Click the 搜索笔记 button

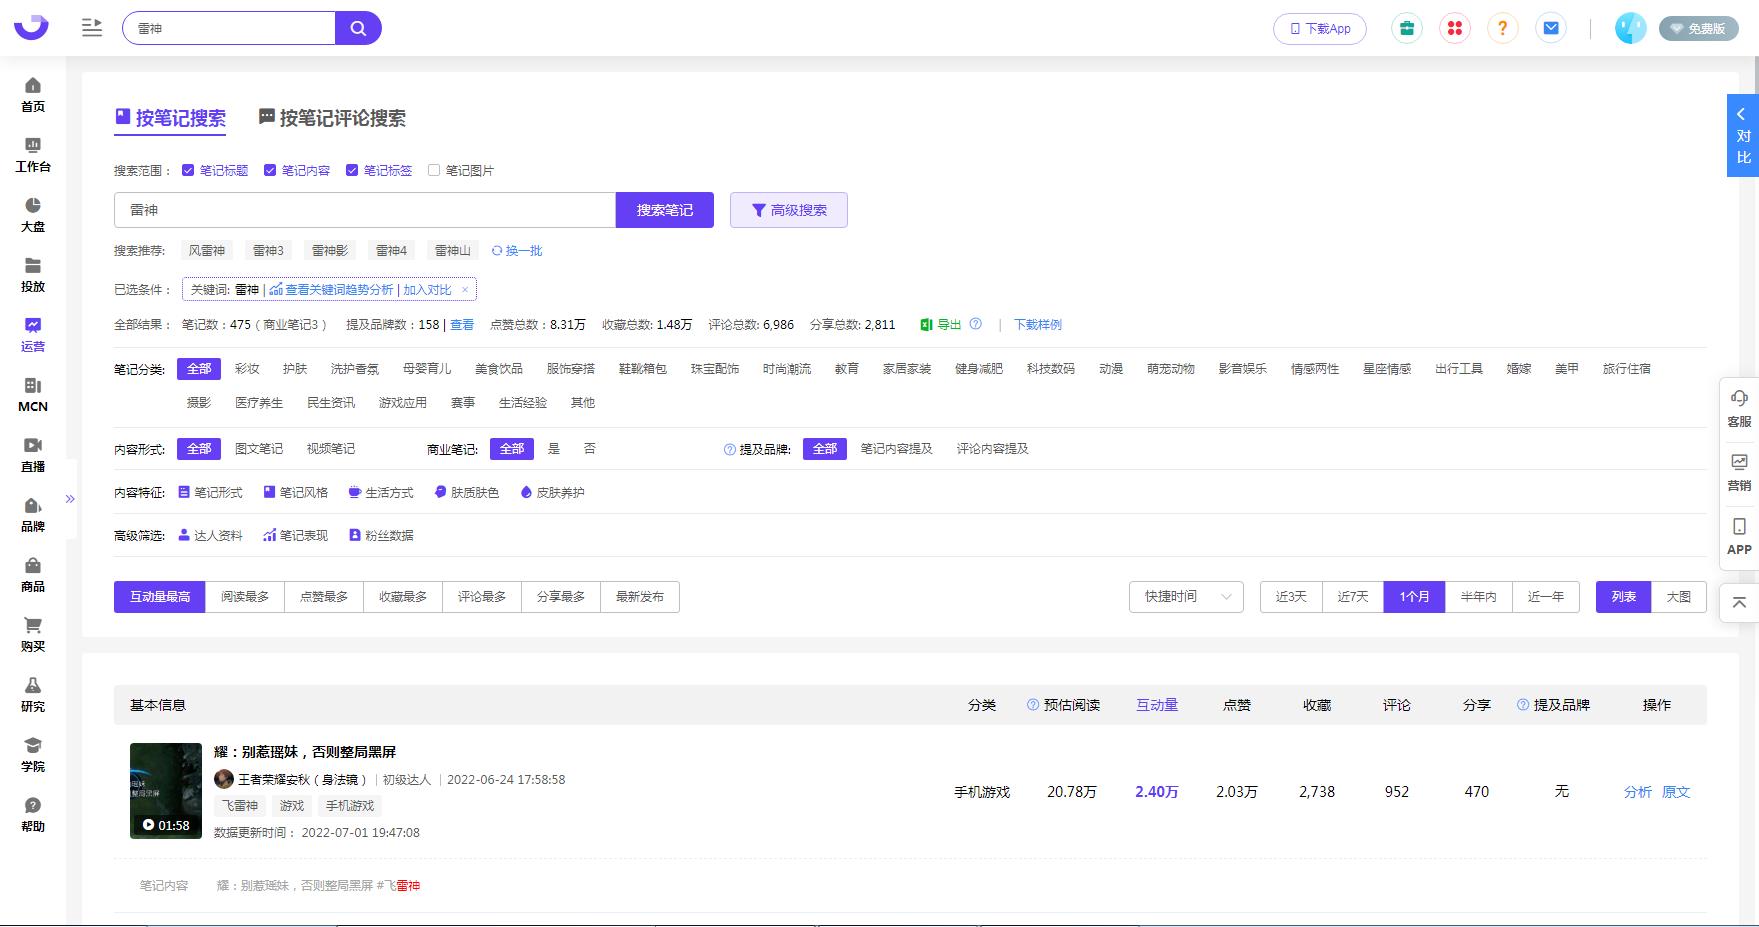pyautogui.click(x=665, y=210)
